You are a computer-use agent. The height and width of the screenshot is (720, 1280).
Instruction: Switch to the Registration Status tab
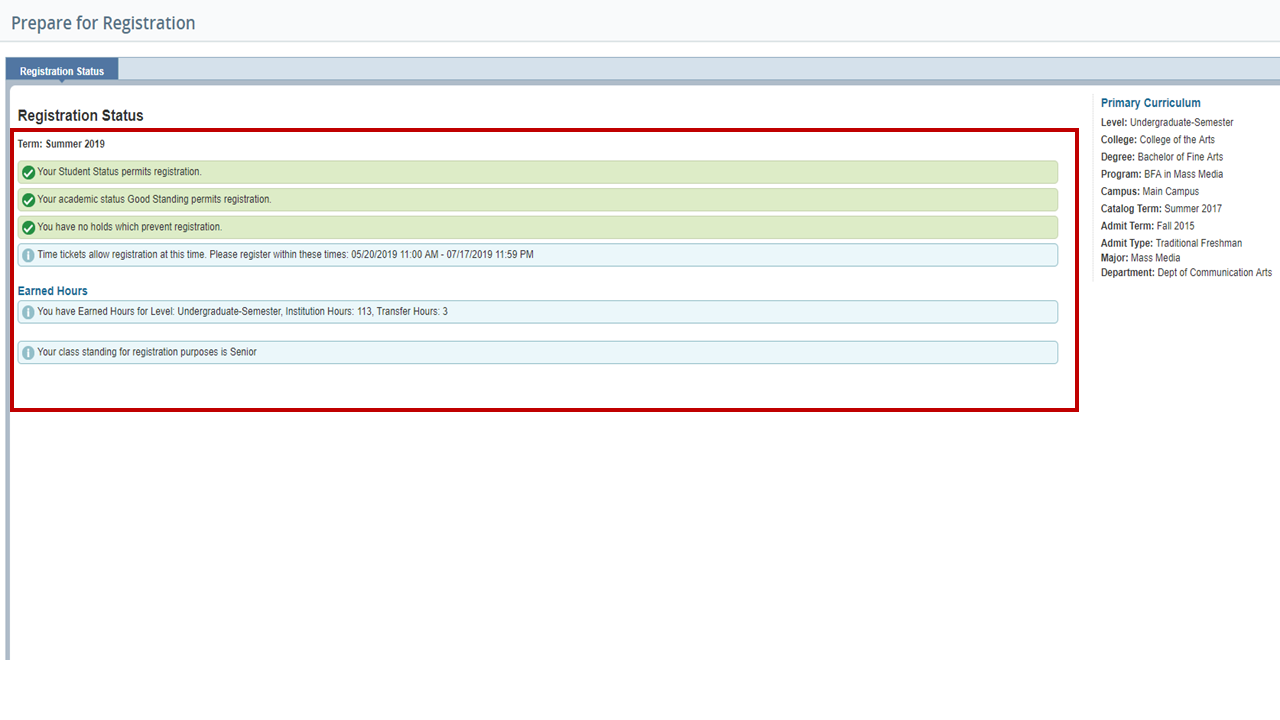61,71
